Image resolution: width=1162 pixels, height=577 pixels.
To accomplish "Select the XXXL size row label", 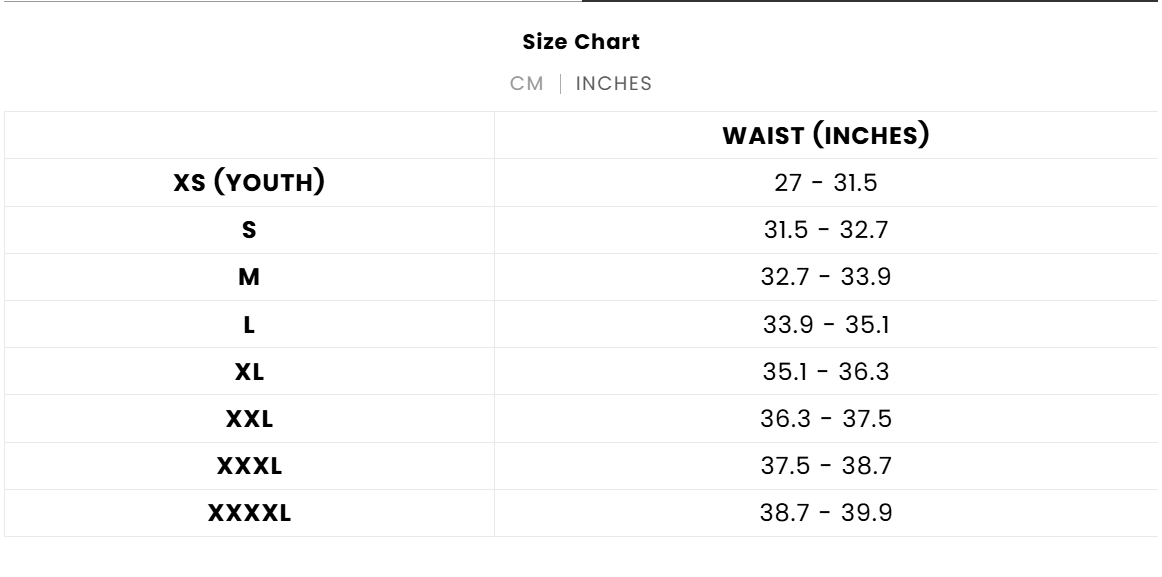I will point(249,466).
